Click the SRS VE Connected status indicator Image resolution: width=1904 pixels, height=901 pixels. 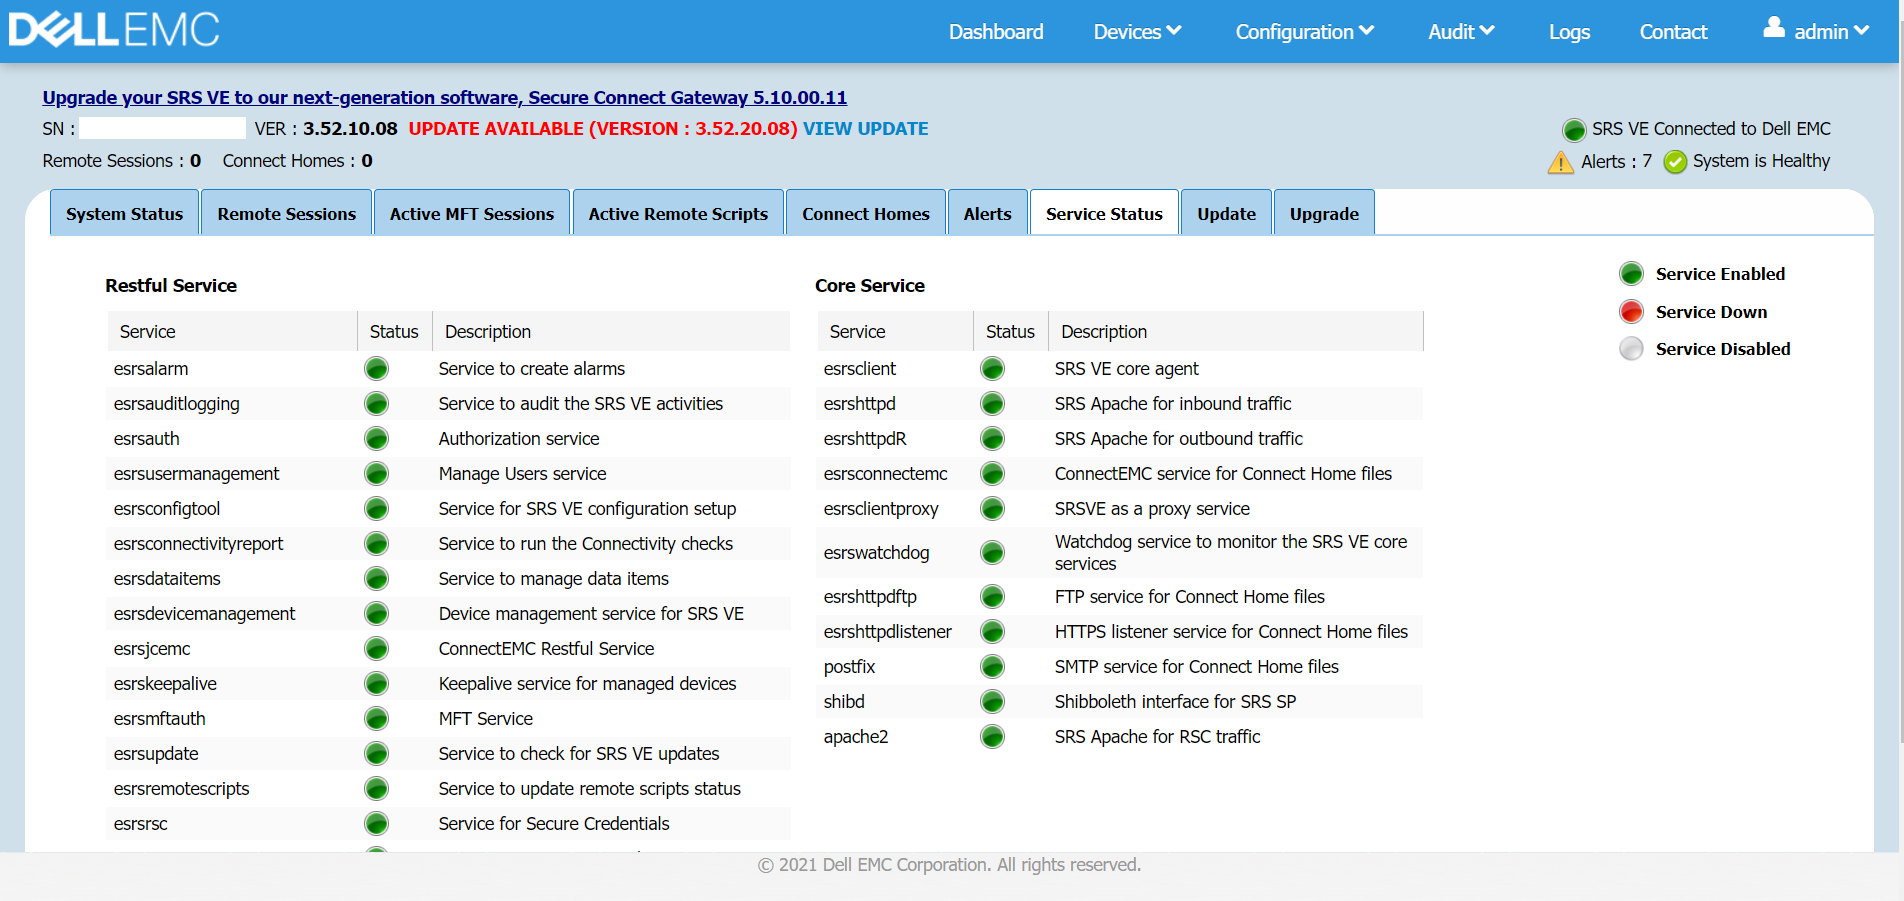coord(1574,130)
